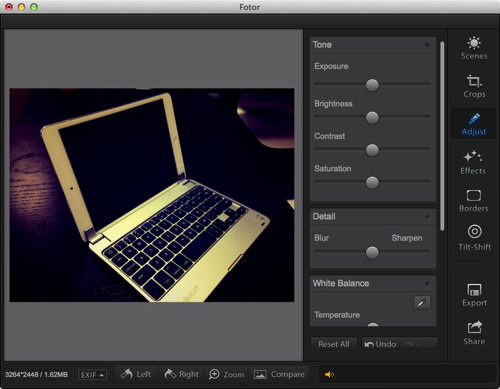Collapse the Detail section
500x389 pixels.
pos(427,217)
